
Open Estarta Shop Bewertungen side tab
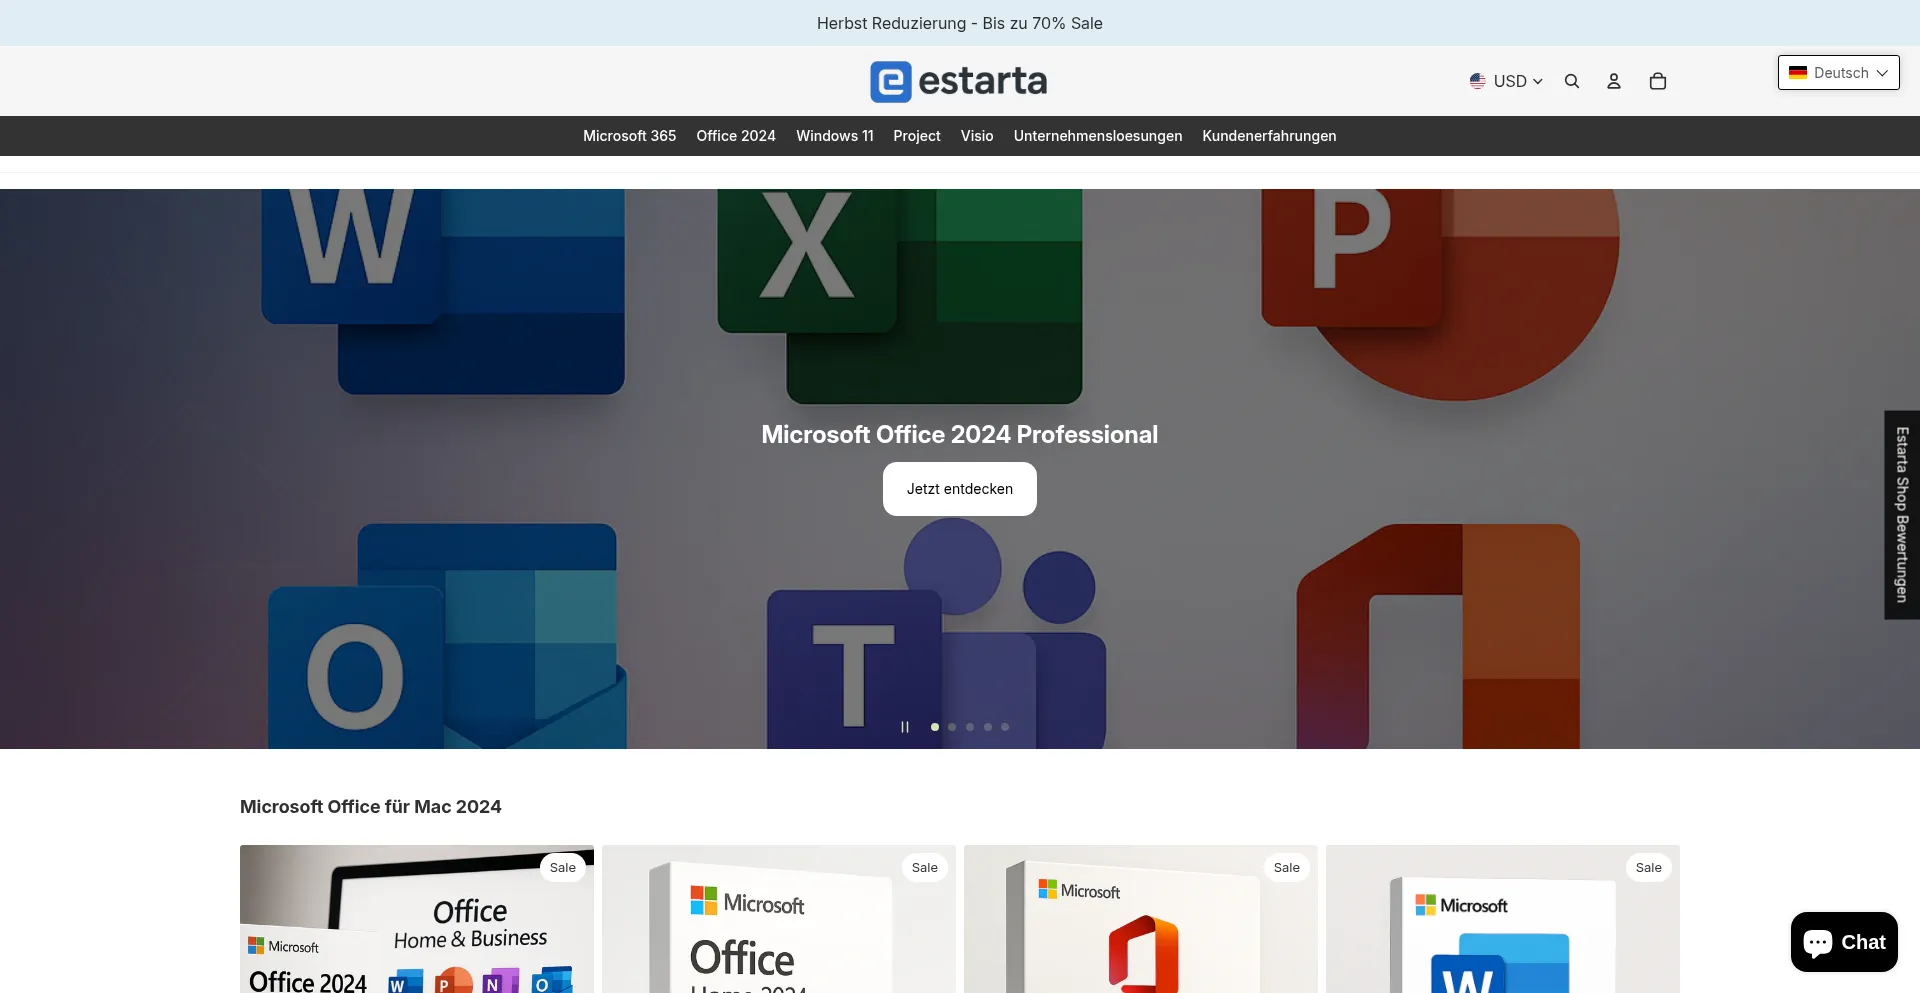click(1902, 515)
